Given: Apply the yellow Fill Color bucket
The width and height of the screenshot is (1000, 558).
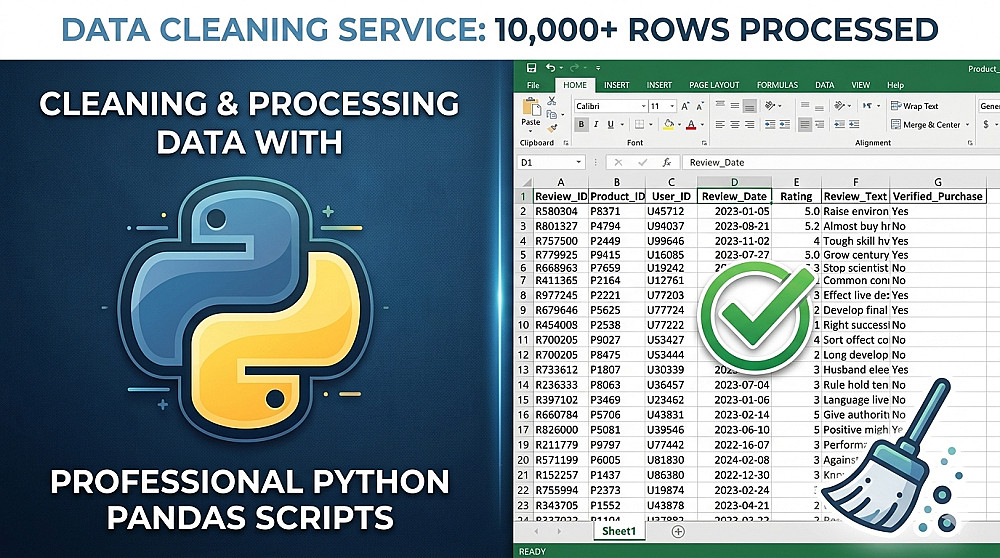Looking at the screenshot, I should 668,124.
